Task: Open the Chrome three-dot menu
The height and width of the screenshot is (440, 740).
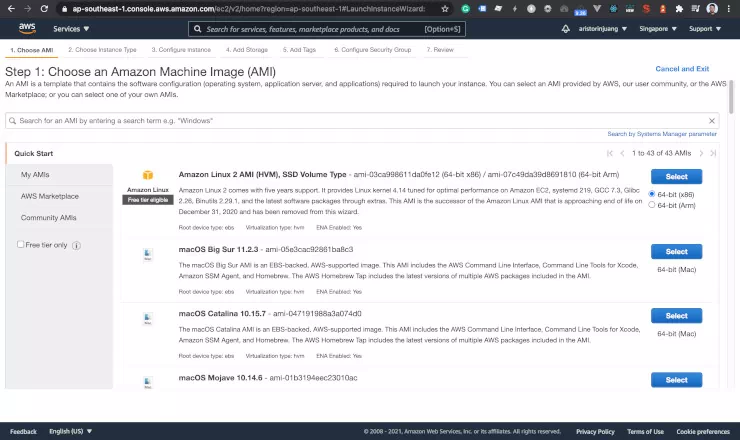Action: click(x=729, y=8)
